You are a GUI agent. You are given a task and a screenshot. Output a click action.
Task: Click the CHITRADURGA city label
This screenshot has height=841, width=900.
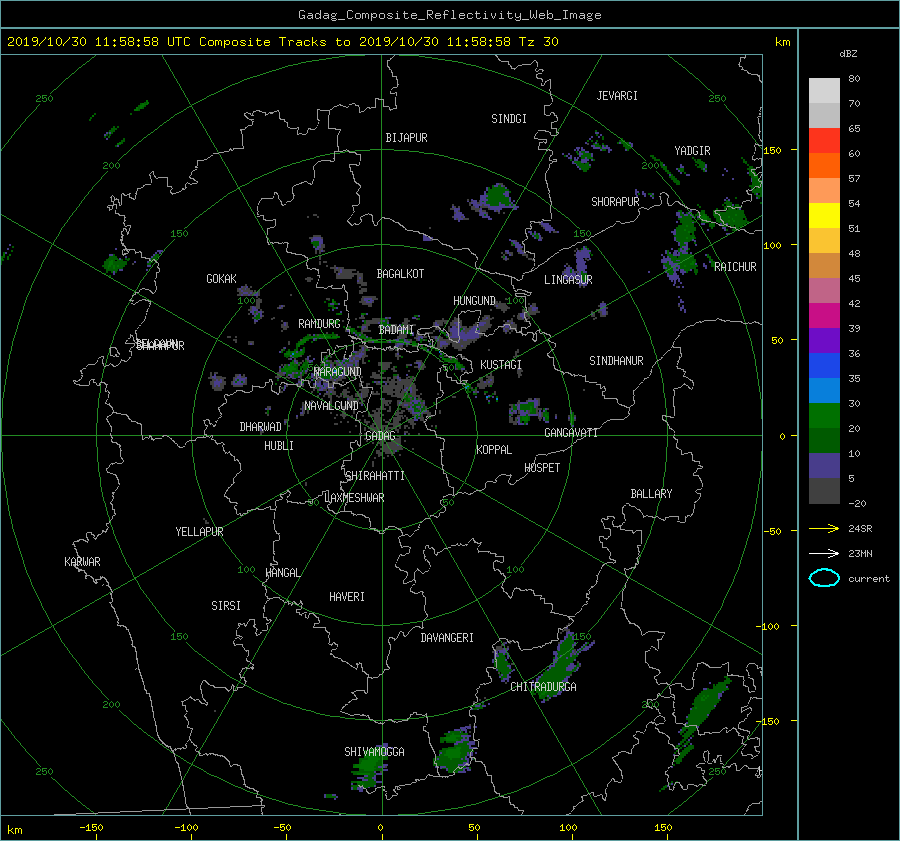pos(543,687)
